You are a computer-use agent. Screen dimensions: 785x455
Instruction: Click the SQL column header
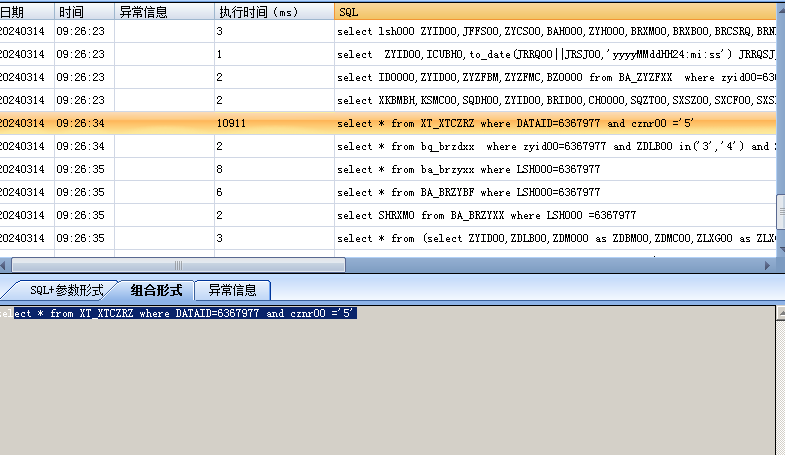[x=556, y=12]
